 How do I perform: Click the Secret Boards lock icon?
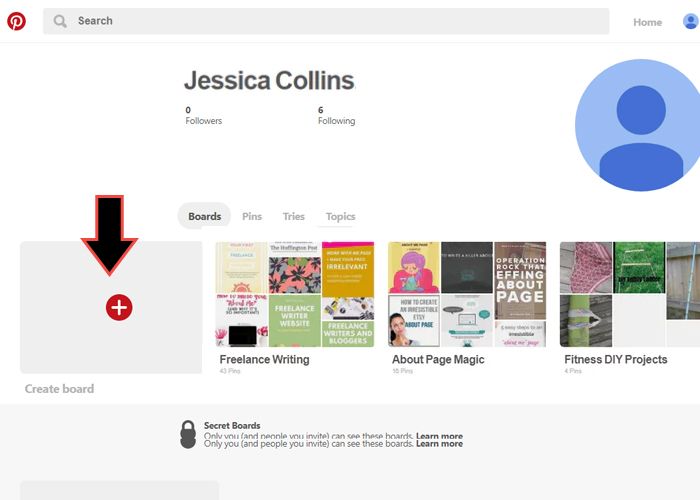(188, 434)
